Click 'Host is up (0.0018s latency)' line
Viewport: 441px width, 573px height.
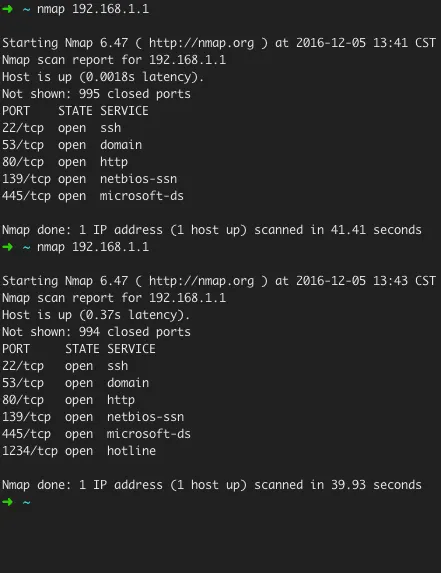(x=103, y=77)
